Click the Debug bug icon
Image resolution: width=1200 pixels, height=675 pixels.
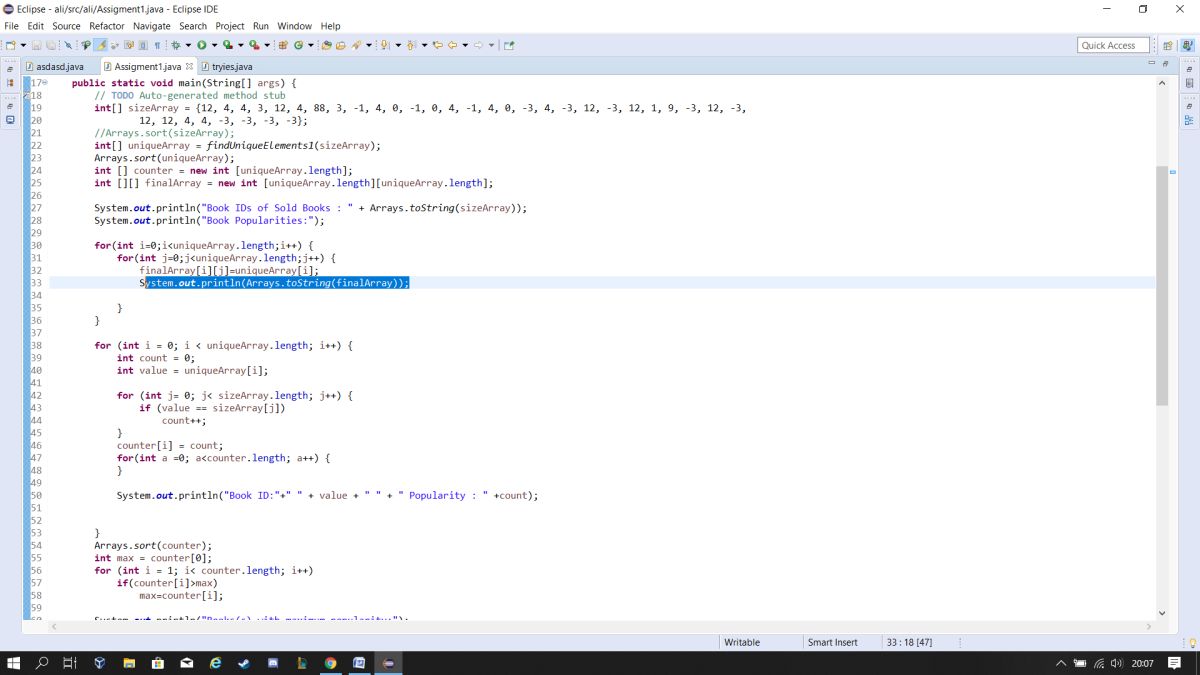(175, 45)
